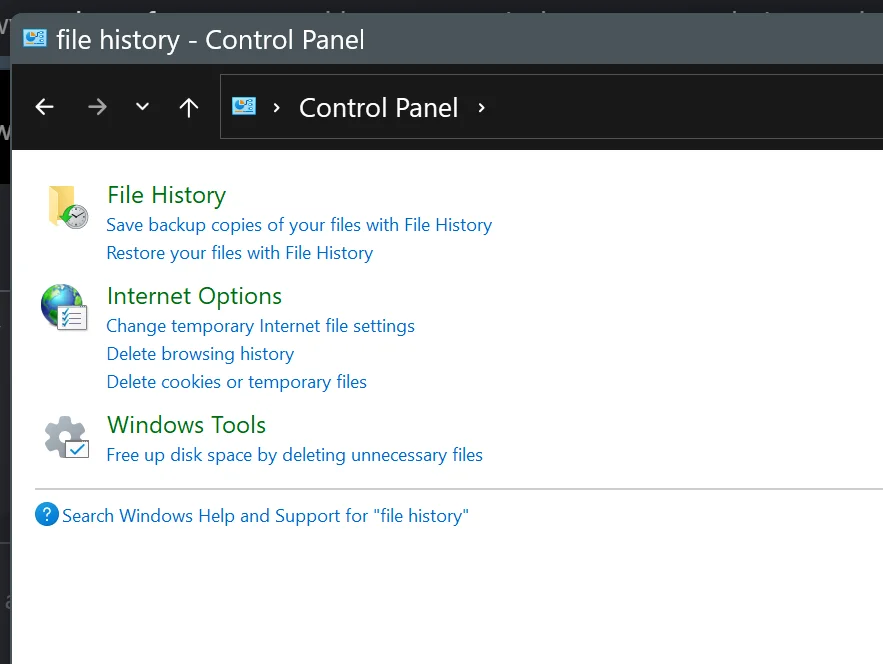This screenshot has height=664, width=883.
Task: Click the Windows Tools gear icon
Action: pos(66,437)
